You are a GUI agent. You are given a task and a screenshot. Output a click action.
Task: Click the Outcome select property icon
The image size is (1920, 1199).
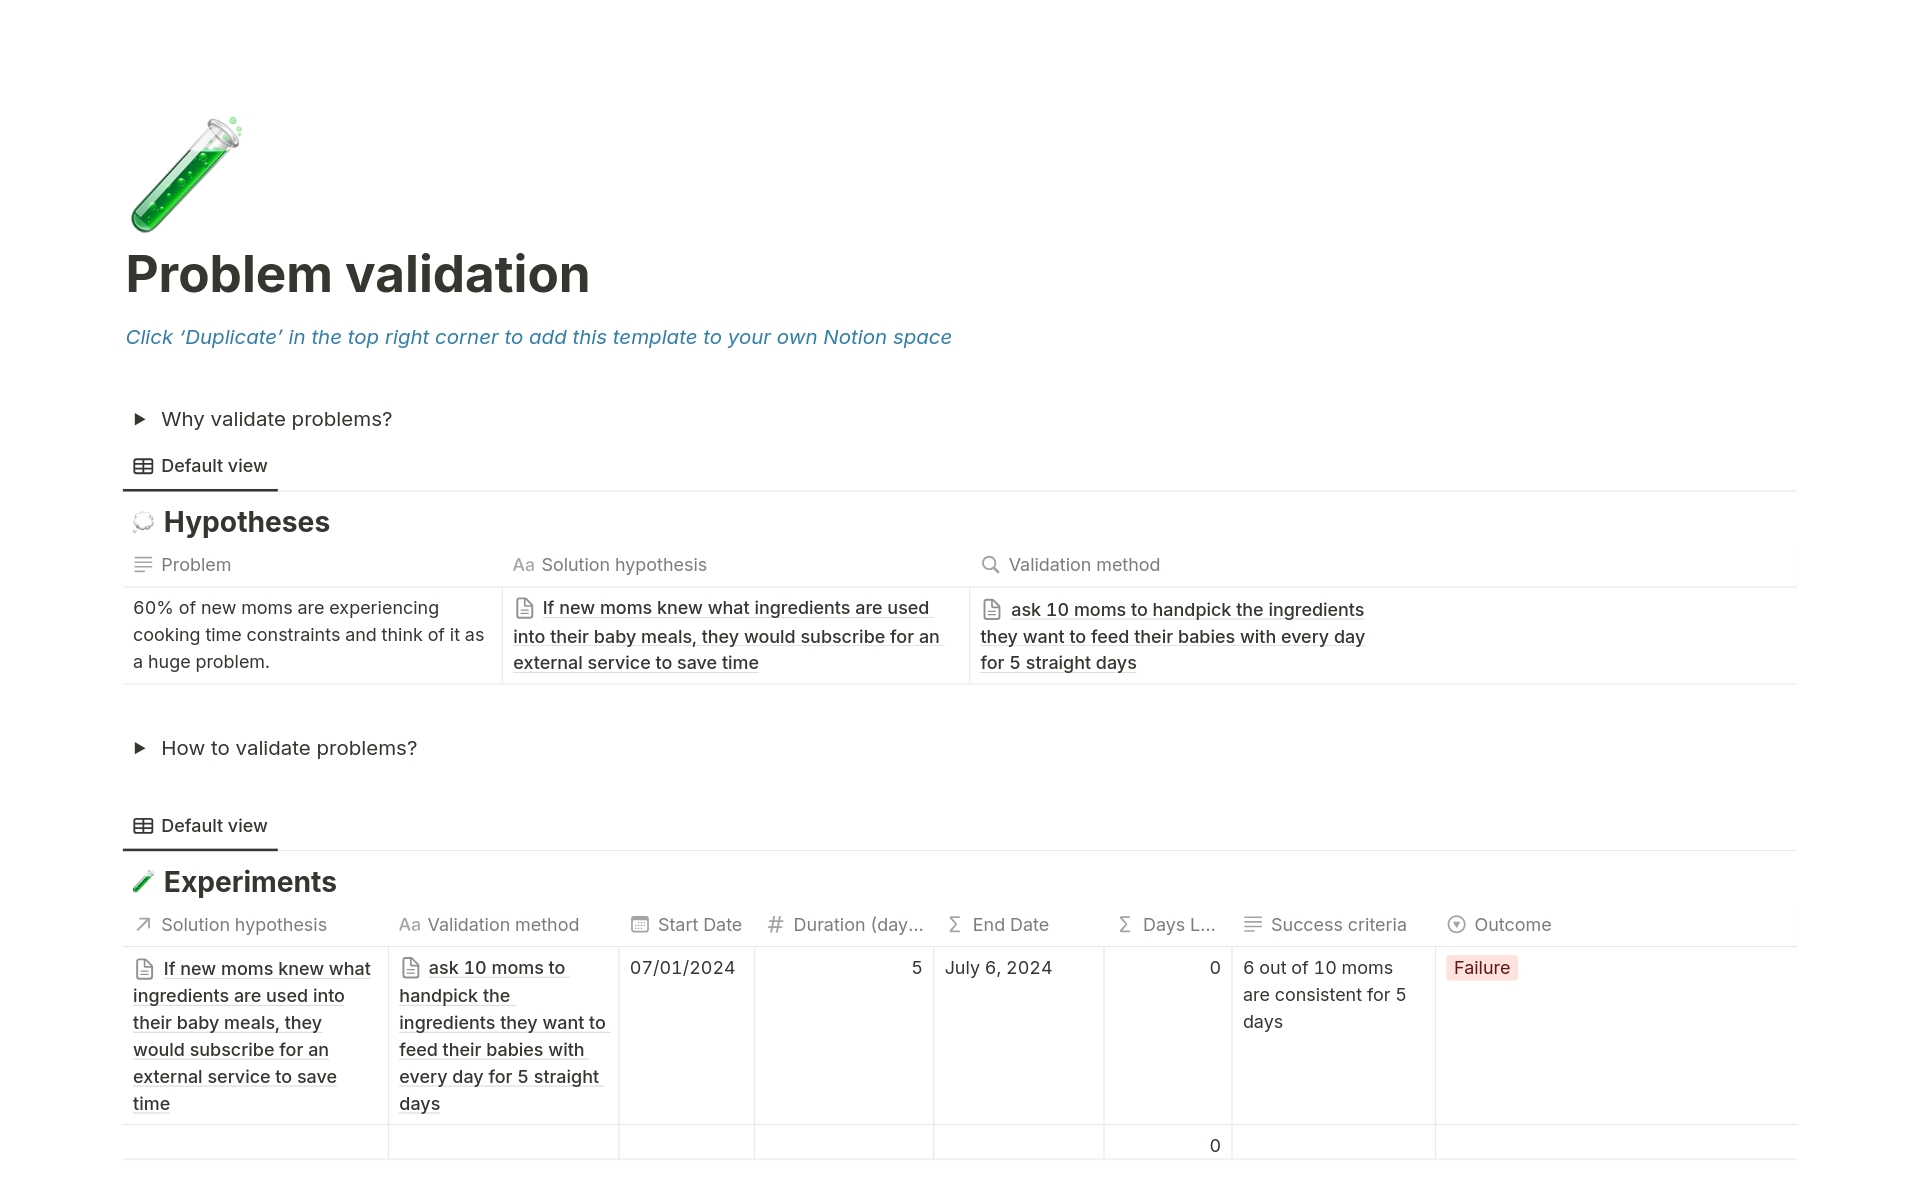[1456, 925]
